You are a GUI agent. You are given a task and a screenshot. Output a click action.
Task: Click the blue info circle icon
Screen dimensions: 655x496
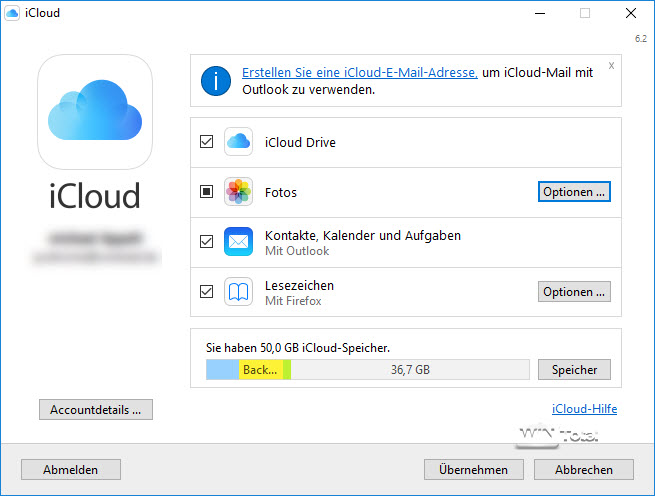click(216, 81)
